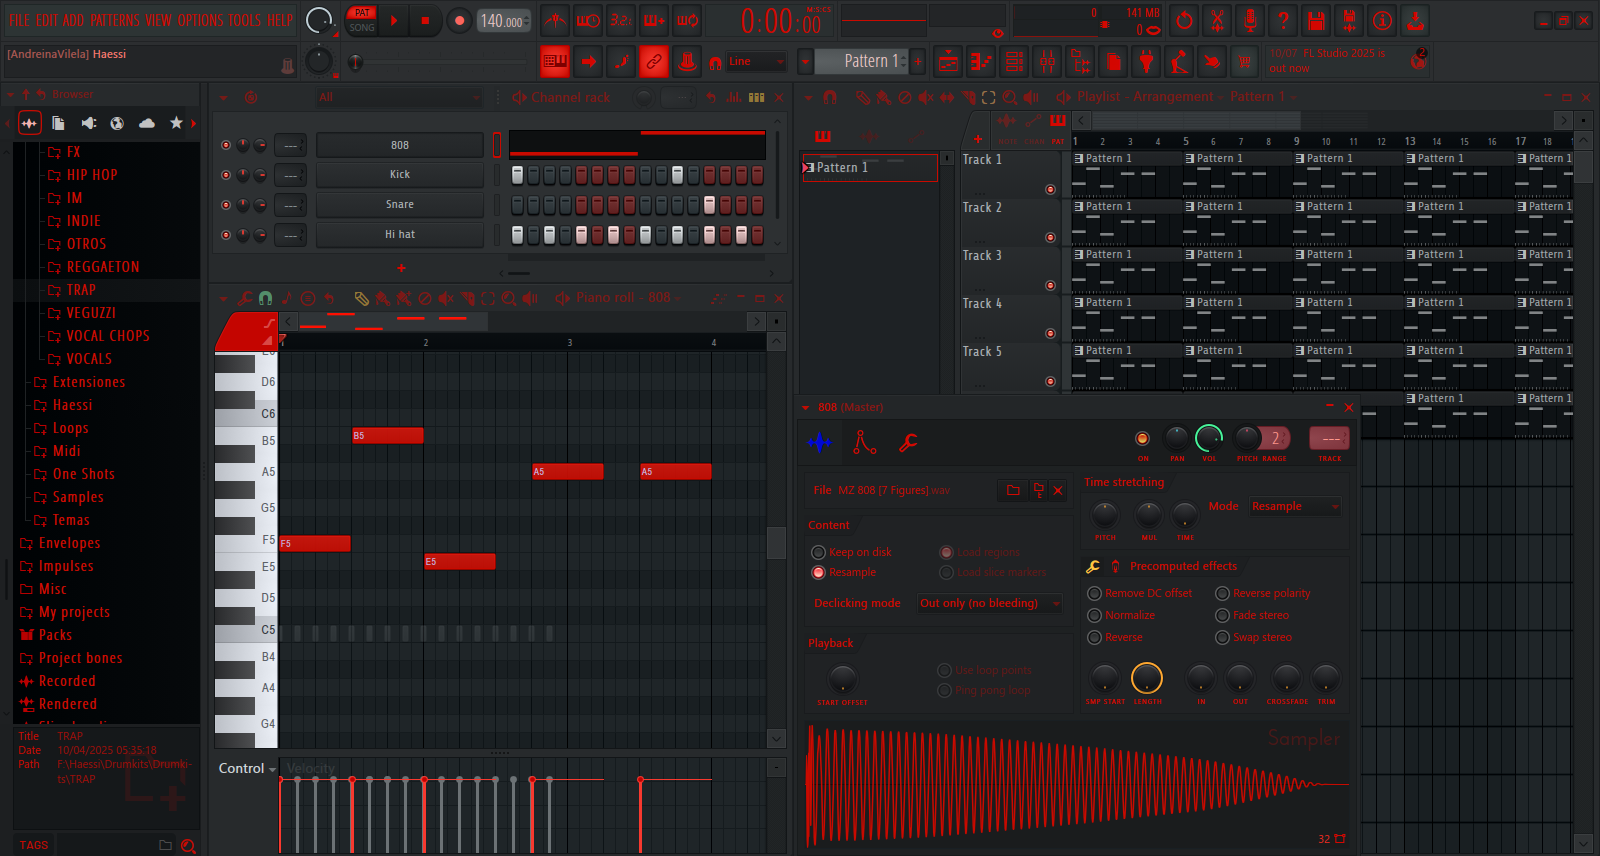Click the 808 channel button

(400, 145)
